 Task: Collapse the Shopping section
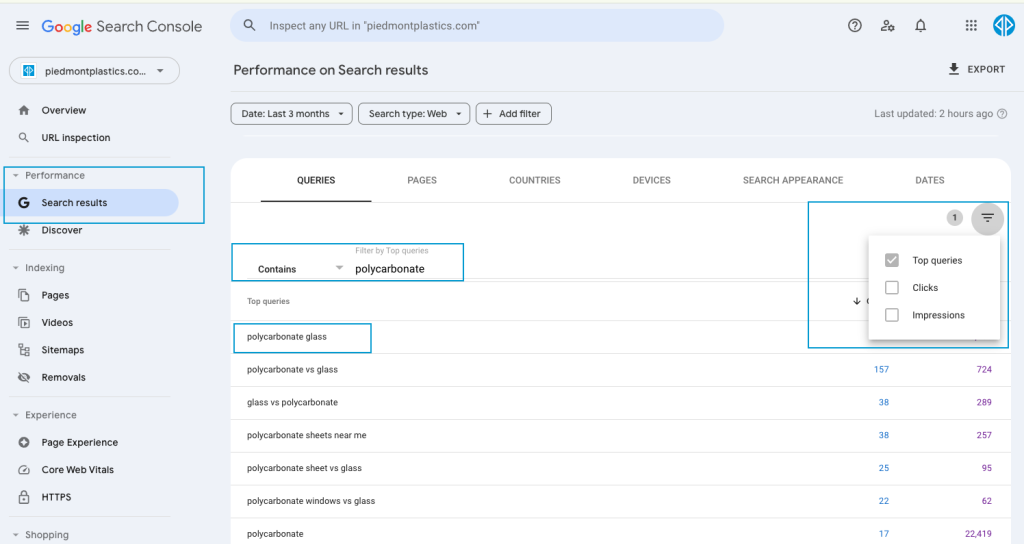(x=16, y=535)
